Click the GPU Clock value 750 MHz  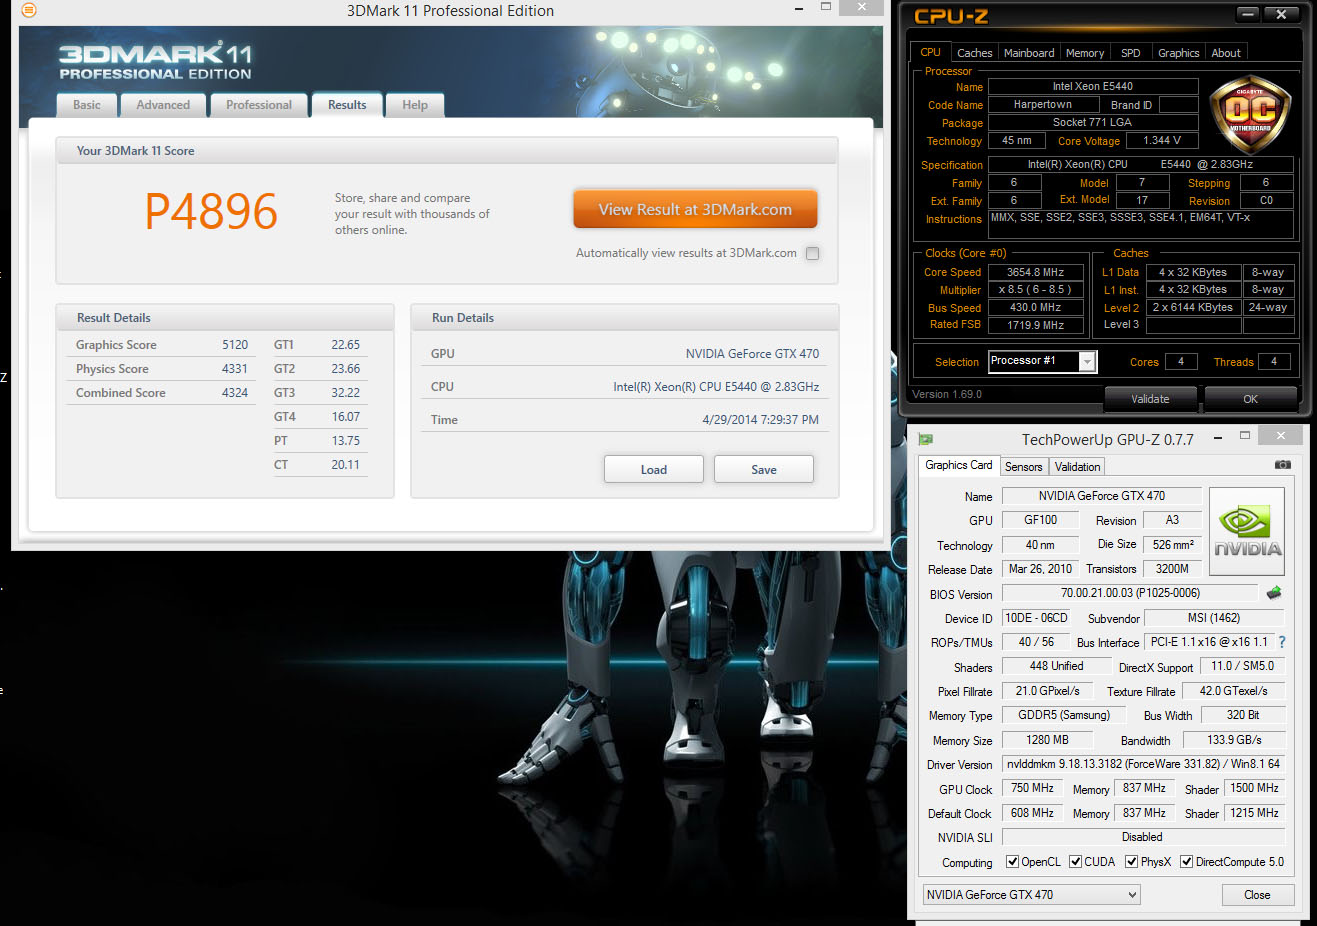[x=1032, y=788]
